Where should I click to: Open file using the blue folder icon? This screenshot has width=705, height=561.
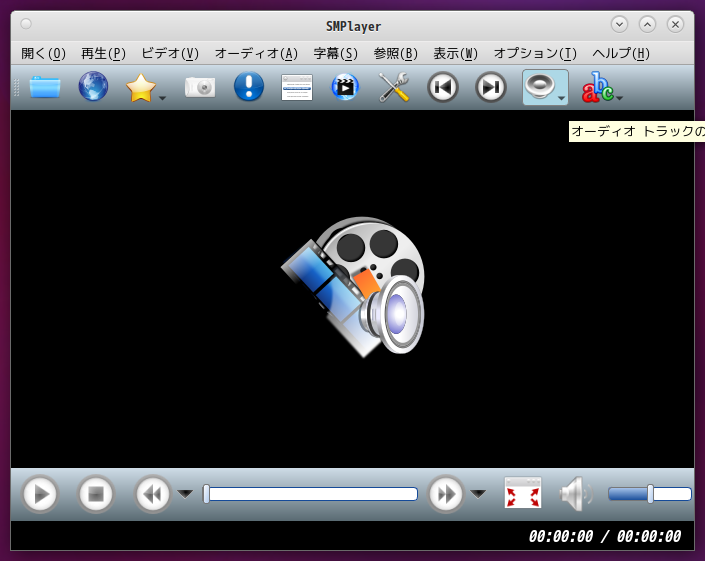(x=45, y=87)
